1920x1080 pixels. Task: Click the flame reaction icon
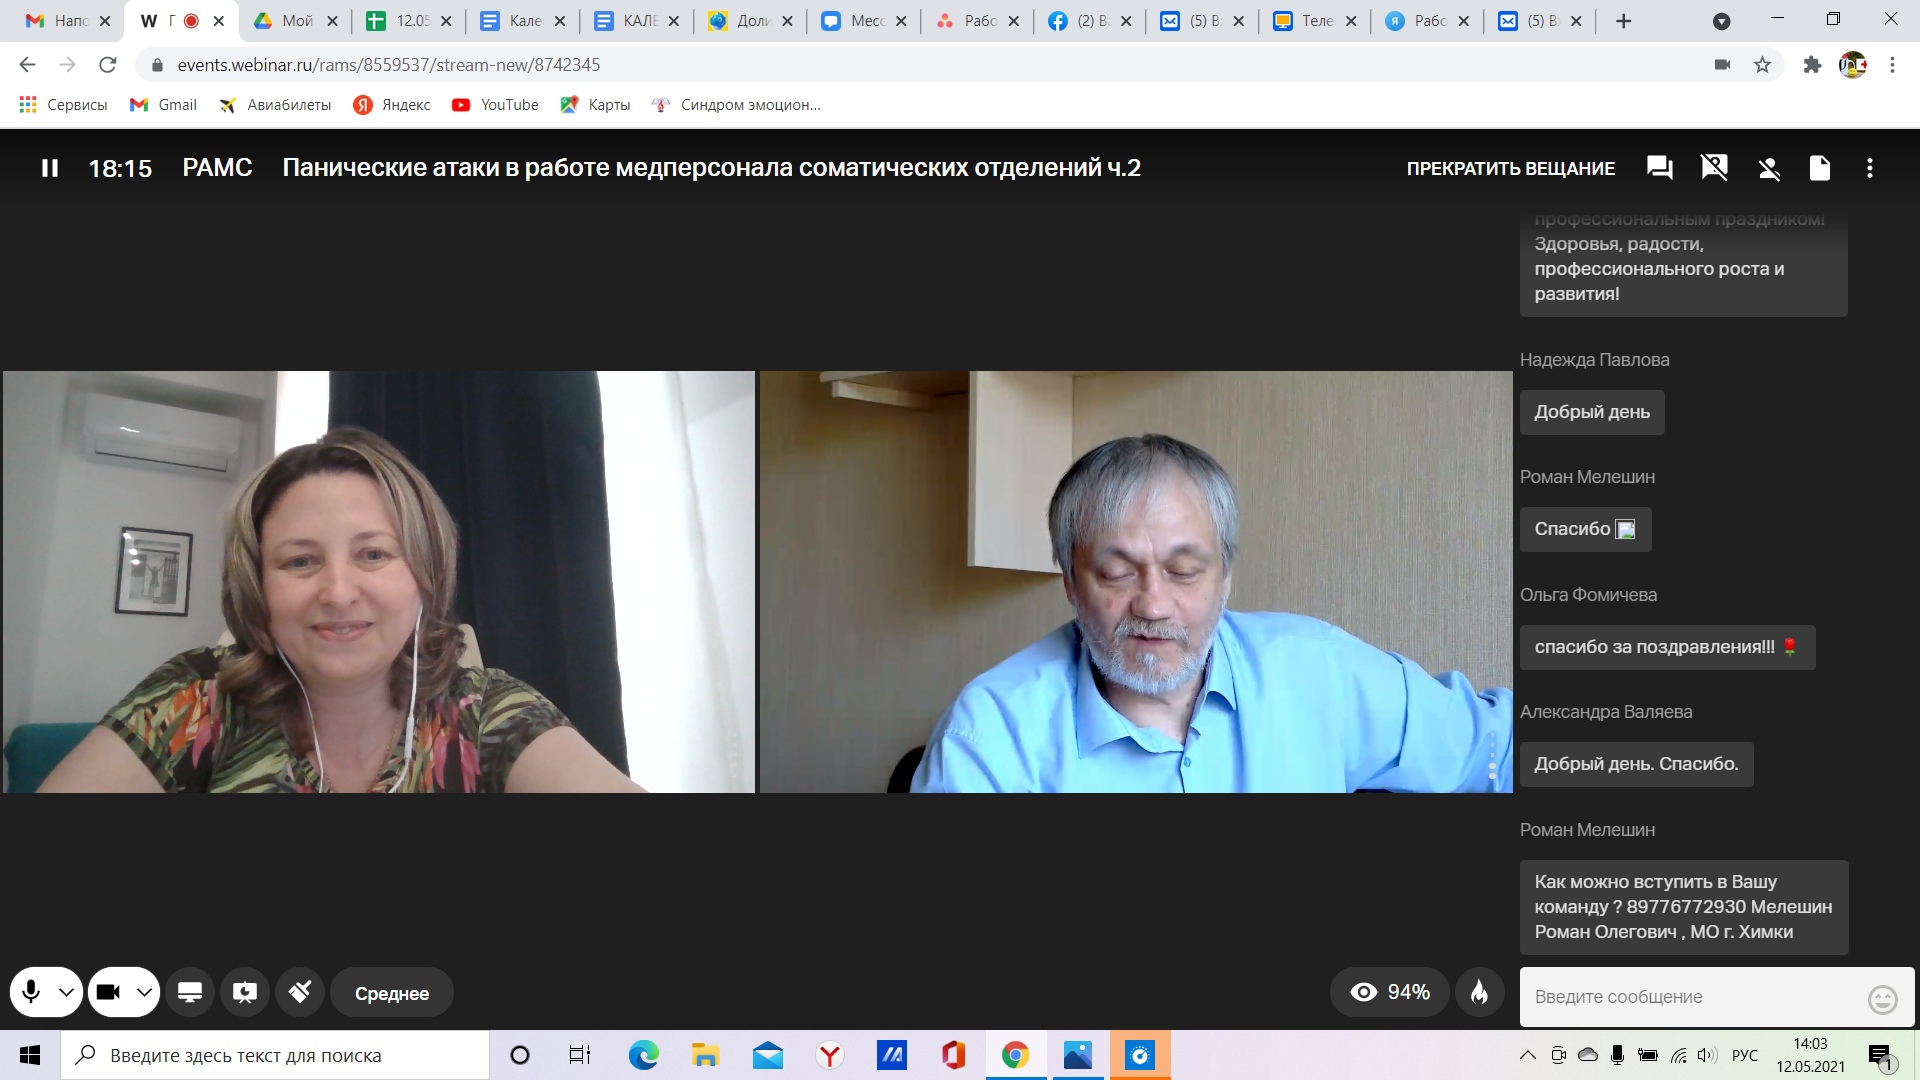1479,992
